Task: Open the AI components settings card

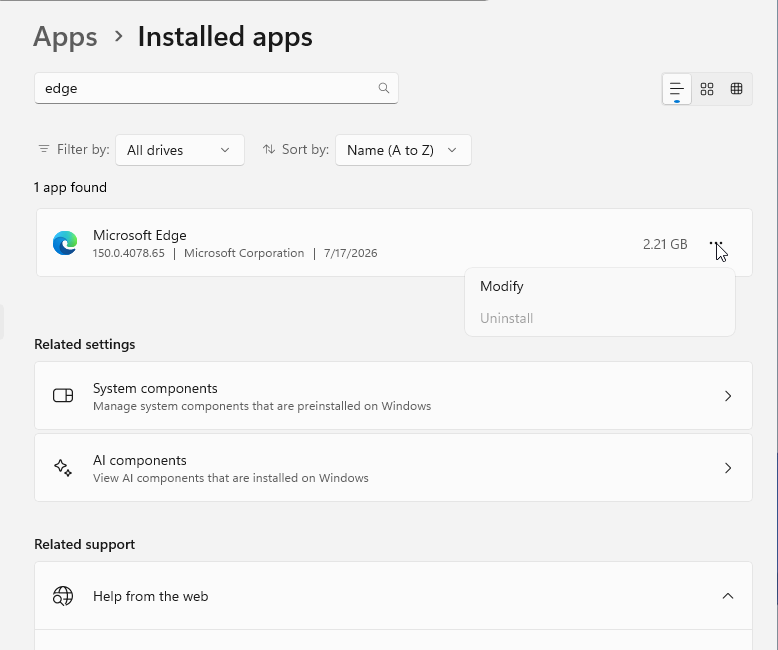Action: point(393,467)
